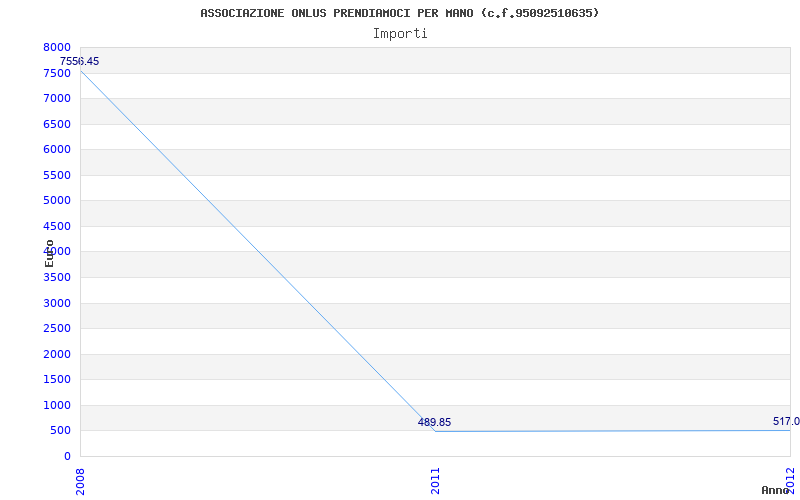Viewport: 800px width, 500px height.
Task: Select the 2008 x-axis year label
Action: click(80, 482)
